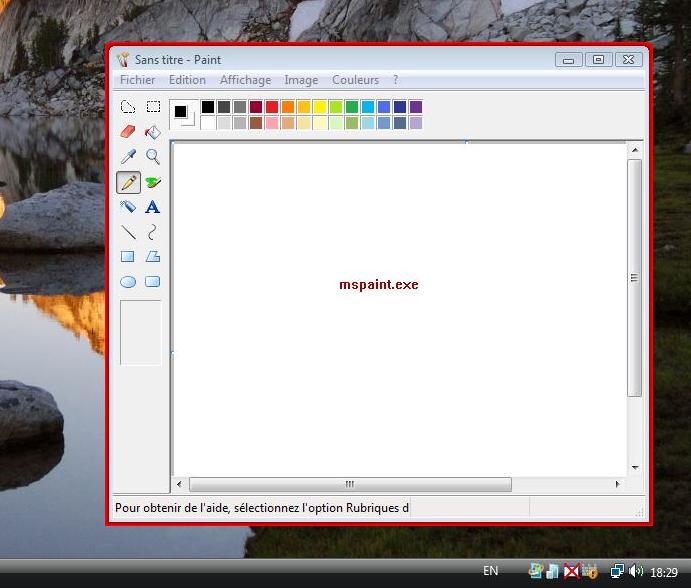Select the Pencil tool
This screenshot has height=588, width=691.
coord(128,182)
